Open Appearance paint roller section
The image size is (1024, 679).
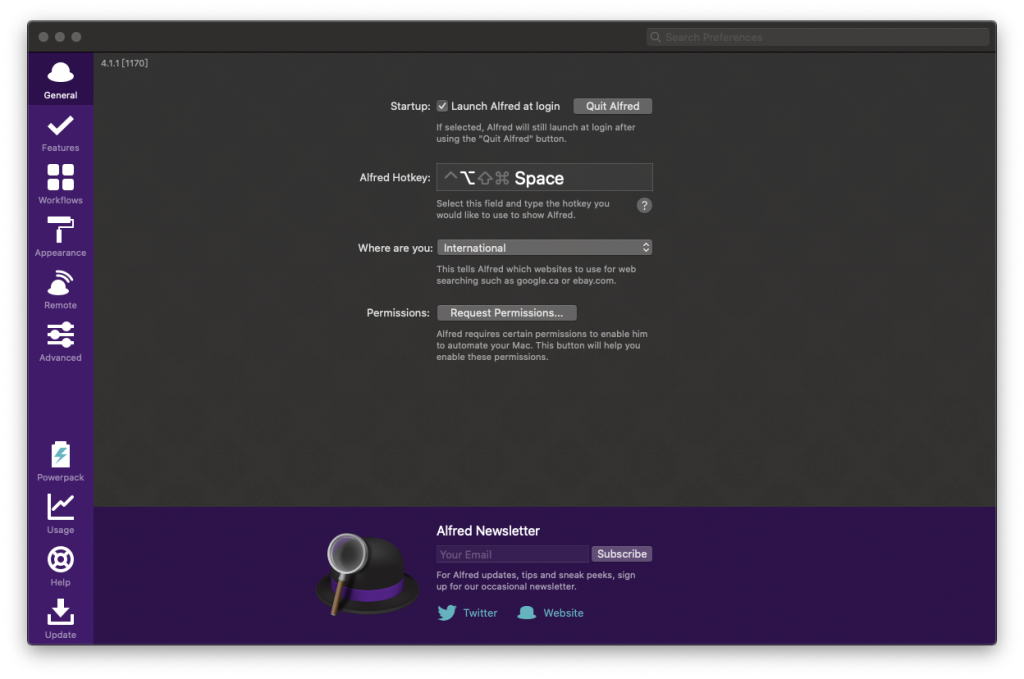[x=60, y=237]
